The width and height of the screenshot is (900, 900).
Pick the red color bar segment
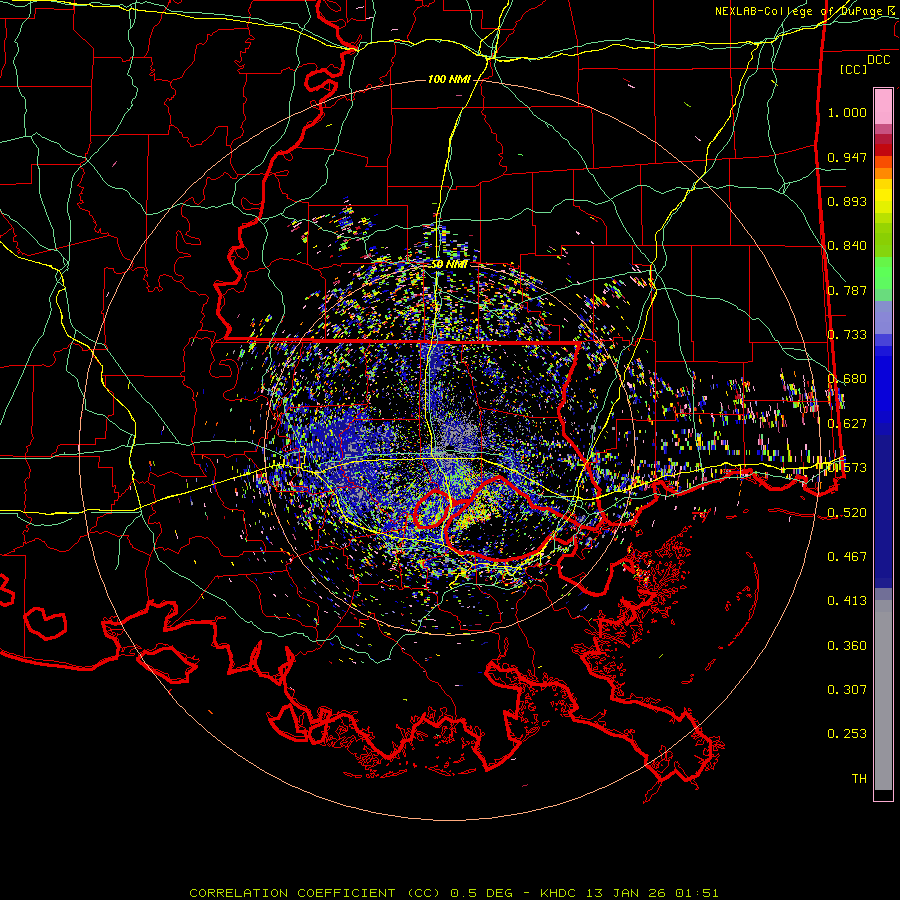click(x=883, y=150)
